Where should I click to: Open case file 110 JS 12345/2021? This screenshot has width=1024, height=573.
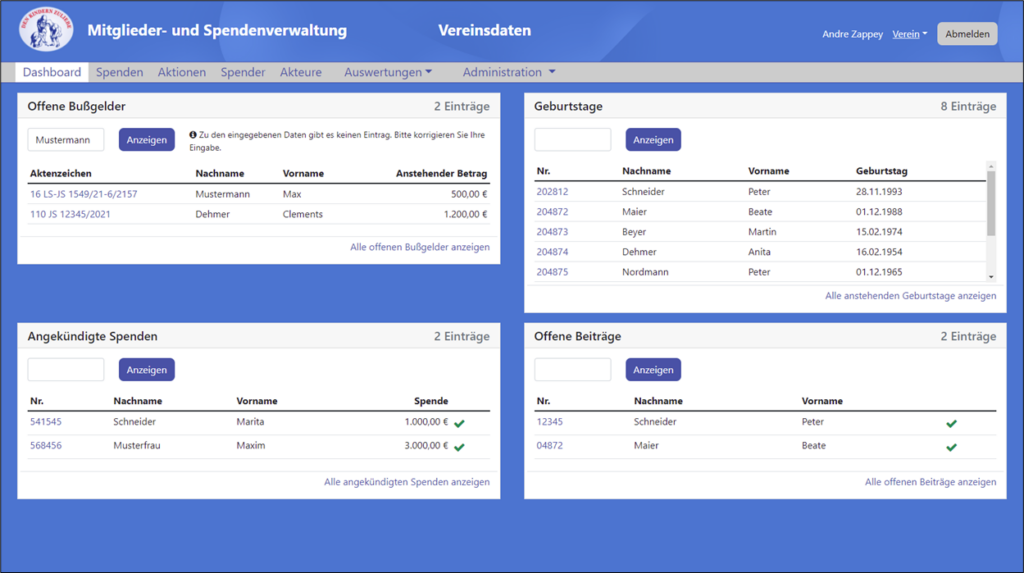pos(70,214)
